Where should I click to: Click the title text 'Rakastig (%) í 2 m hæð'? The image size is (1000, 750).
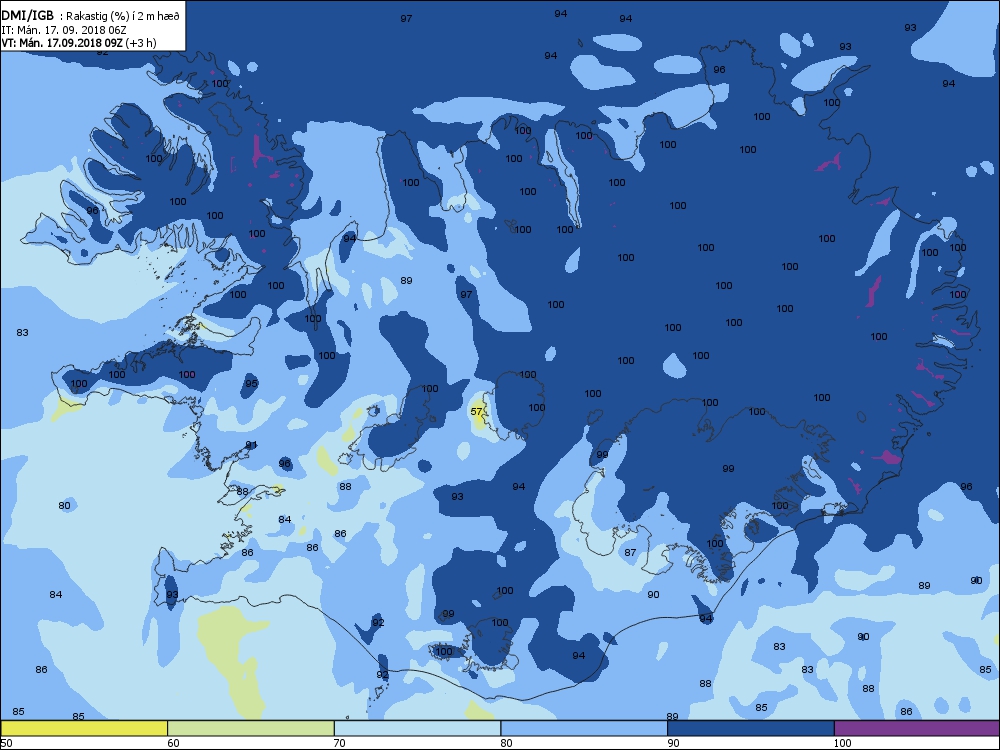120,17
